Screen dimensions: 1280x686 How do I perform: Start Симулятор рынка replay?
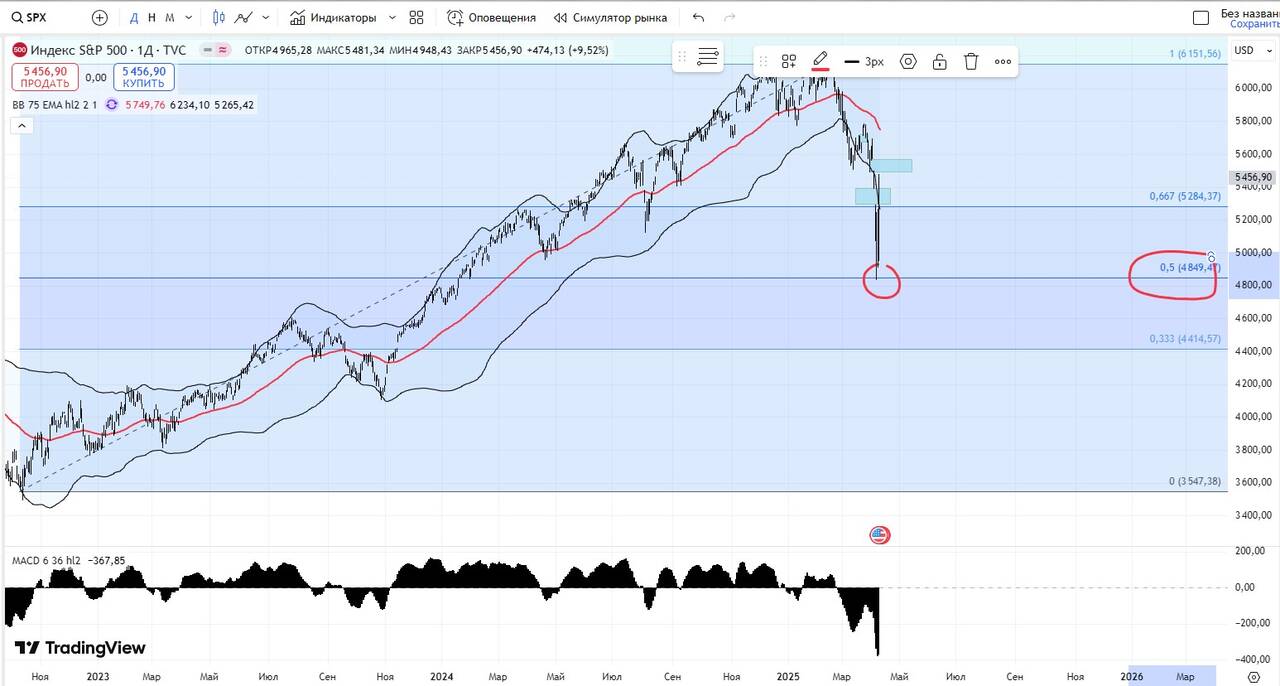click(610, 17)
